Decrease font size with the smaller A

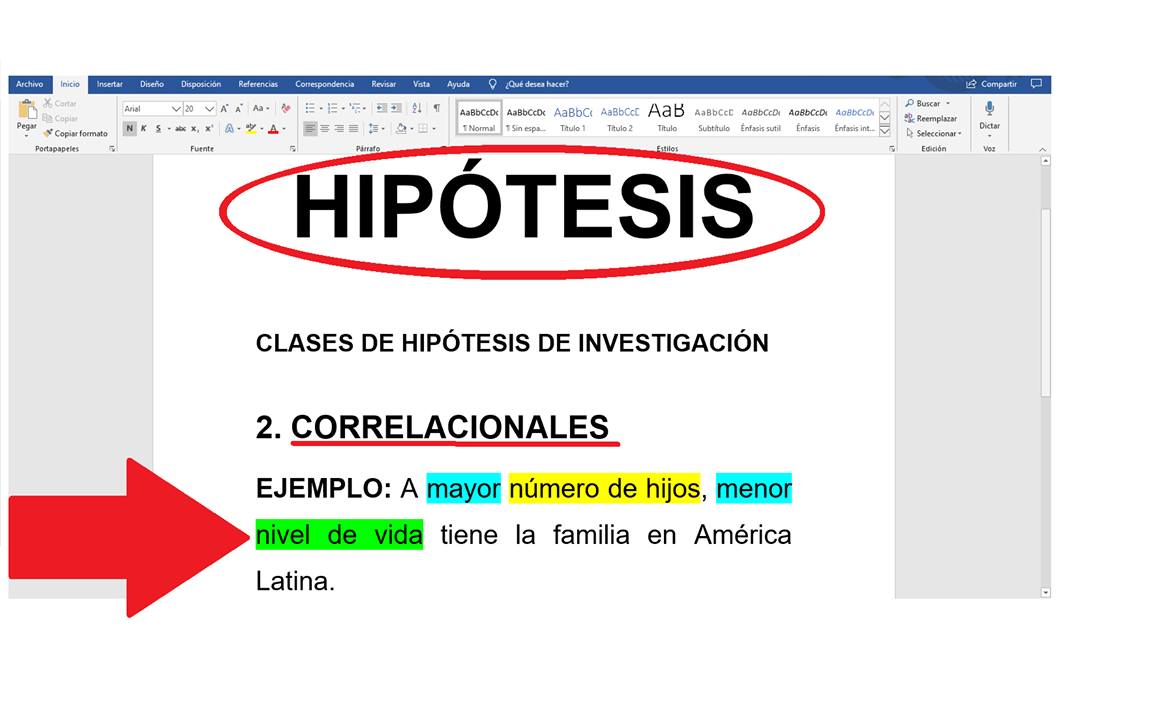pos(238,108)
